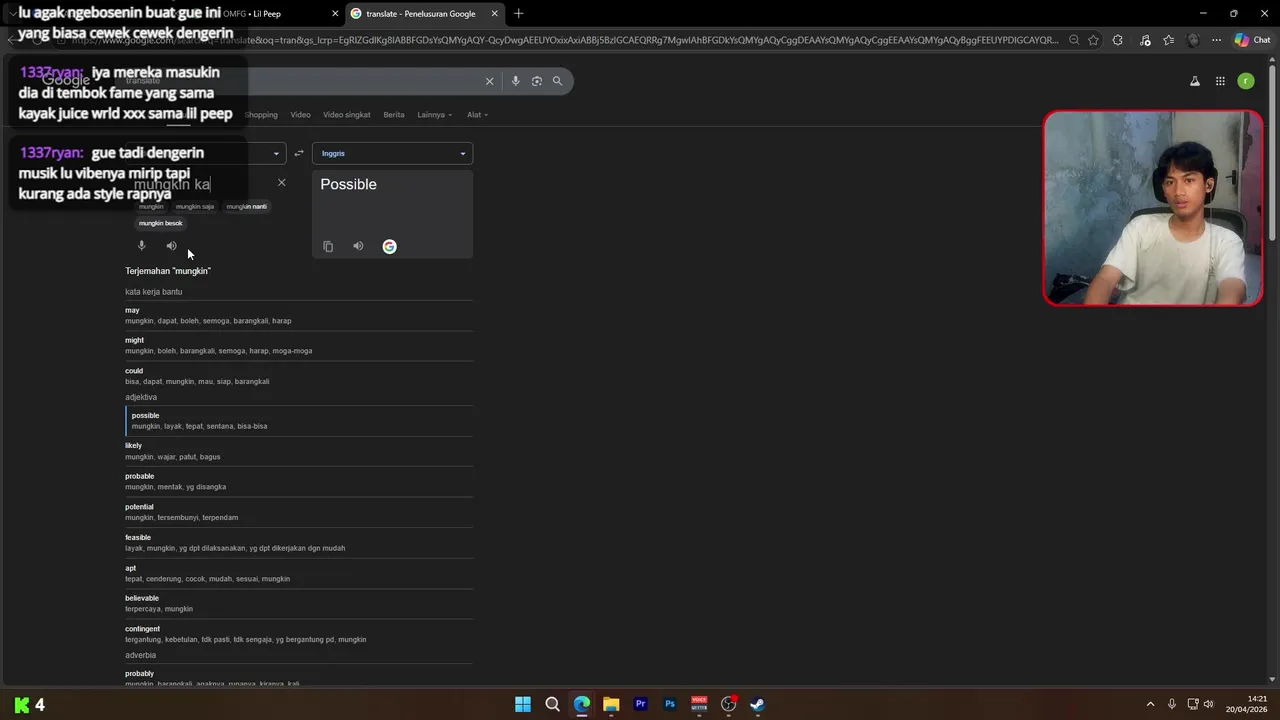The height and width of the screenshot is (720, 1280).
Task: Open volume control in system tray
Action: (1208, 704)
